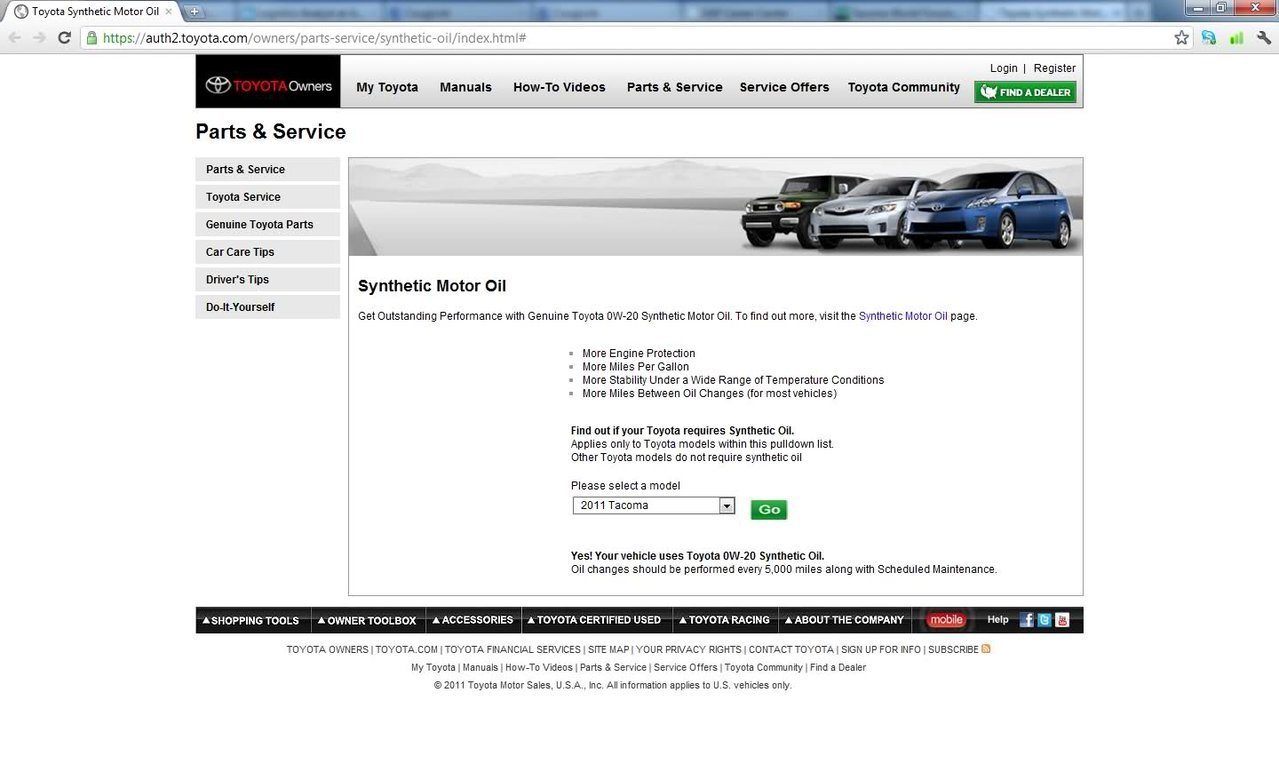Screen dimensions: 1279x764
Task: Open Service Offers in the top navigation
Action: click(785, 87)
